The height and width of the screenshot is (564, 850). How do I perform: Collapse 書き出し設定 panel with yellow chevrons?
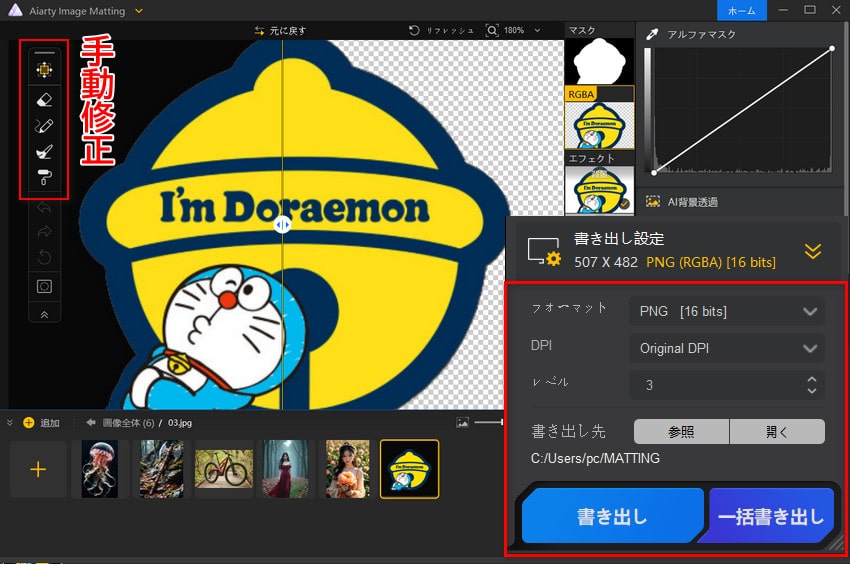[x=813, y=251]
